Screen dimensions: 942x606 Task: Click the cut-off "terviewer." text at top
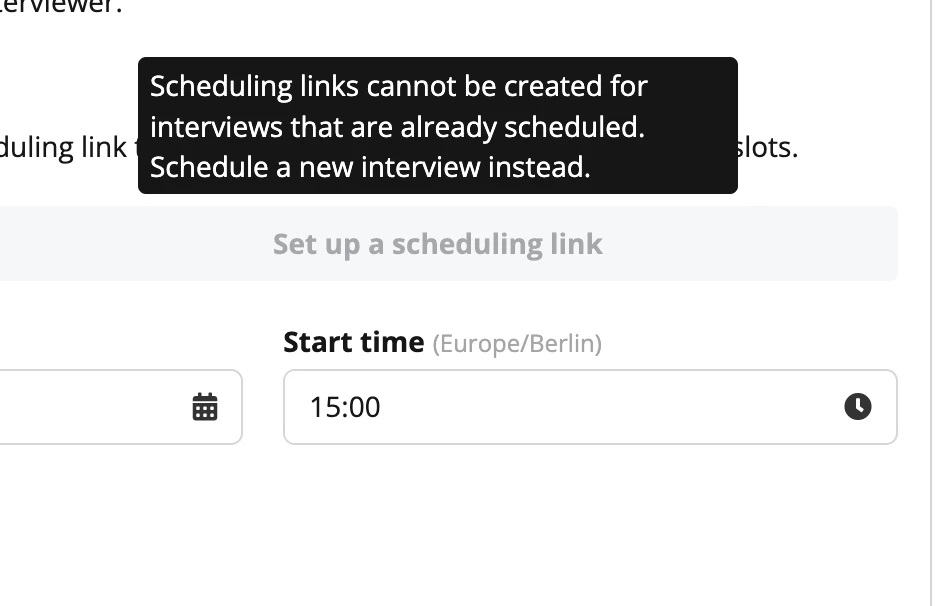pyautogui.click(x=61, y=7)
